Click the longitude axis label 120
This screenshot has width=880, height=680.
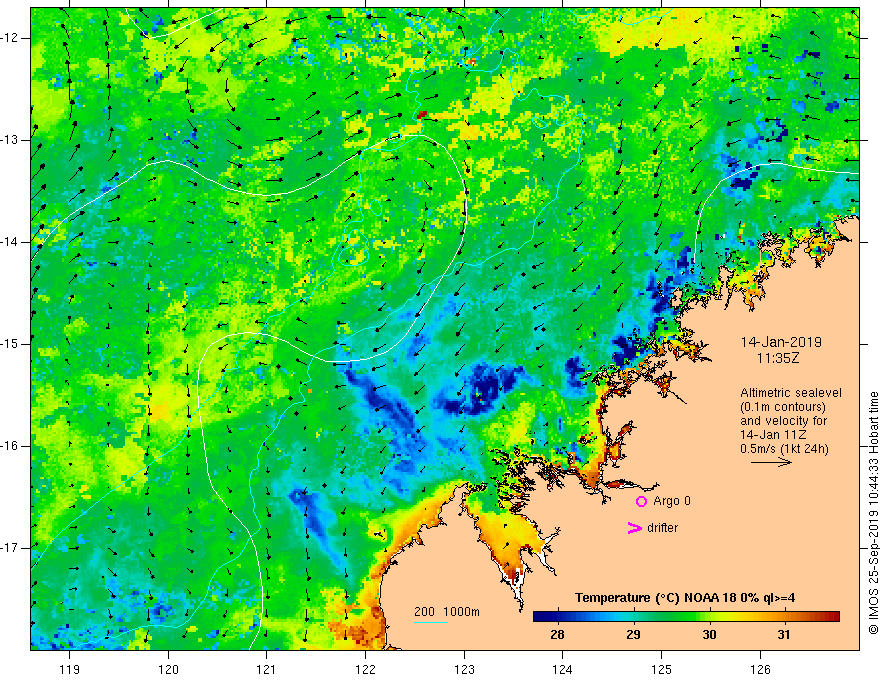click(168, 669)
